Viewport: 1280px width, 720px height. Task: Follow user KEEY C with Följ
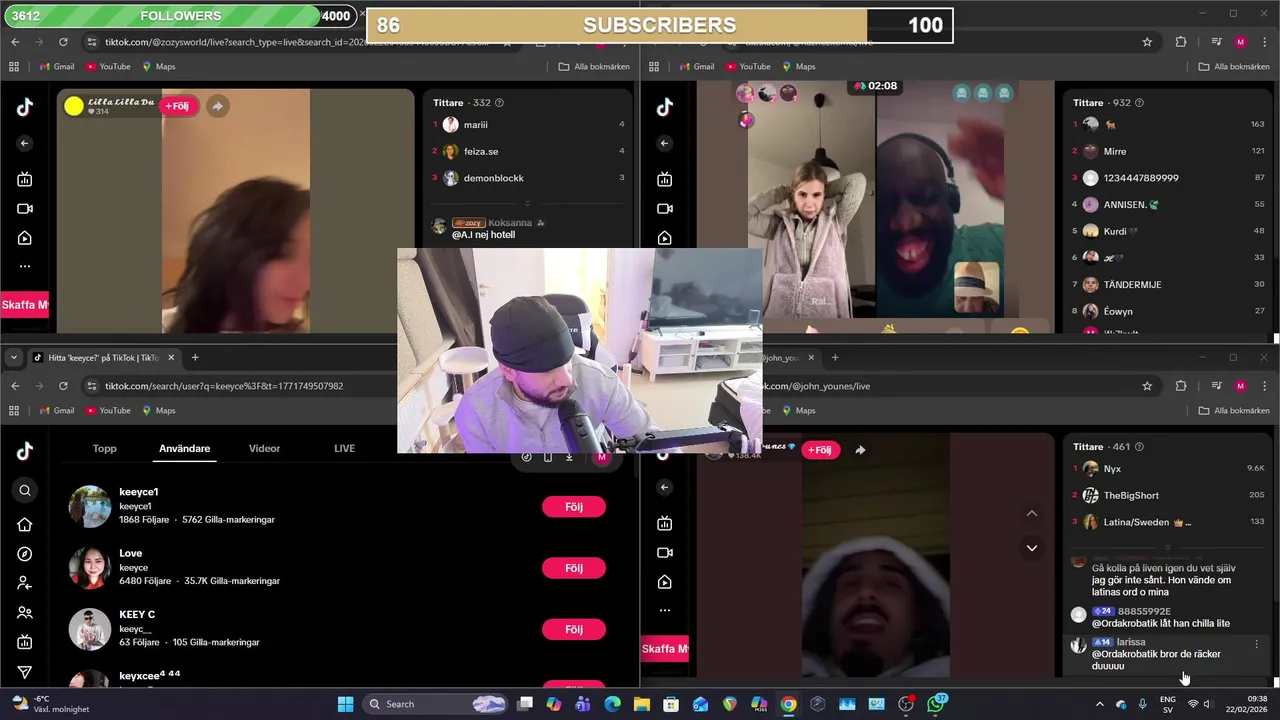tap(574, 629)
